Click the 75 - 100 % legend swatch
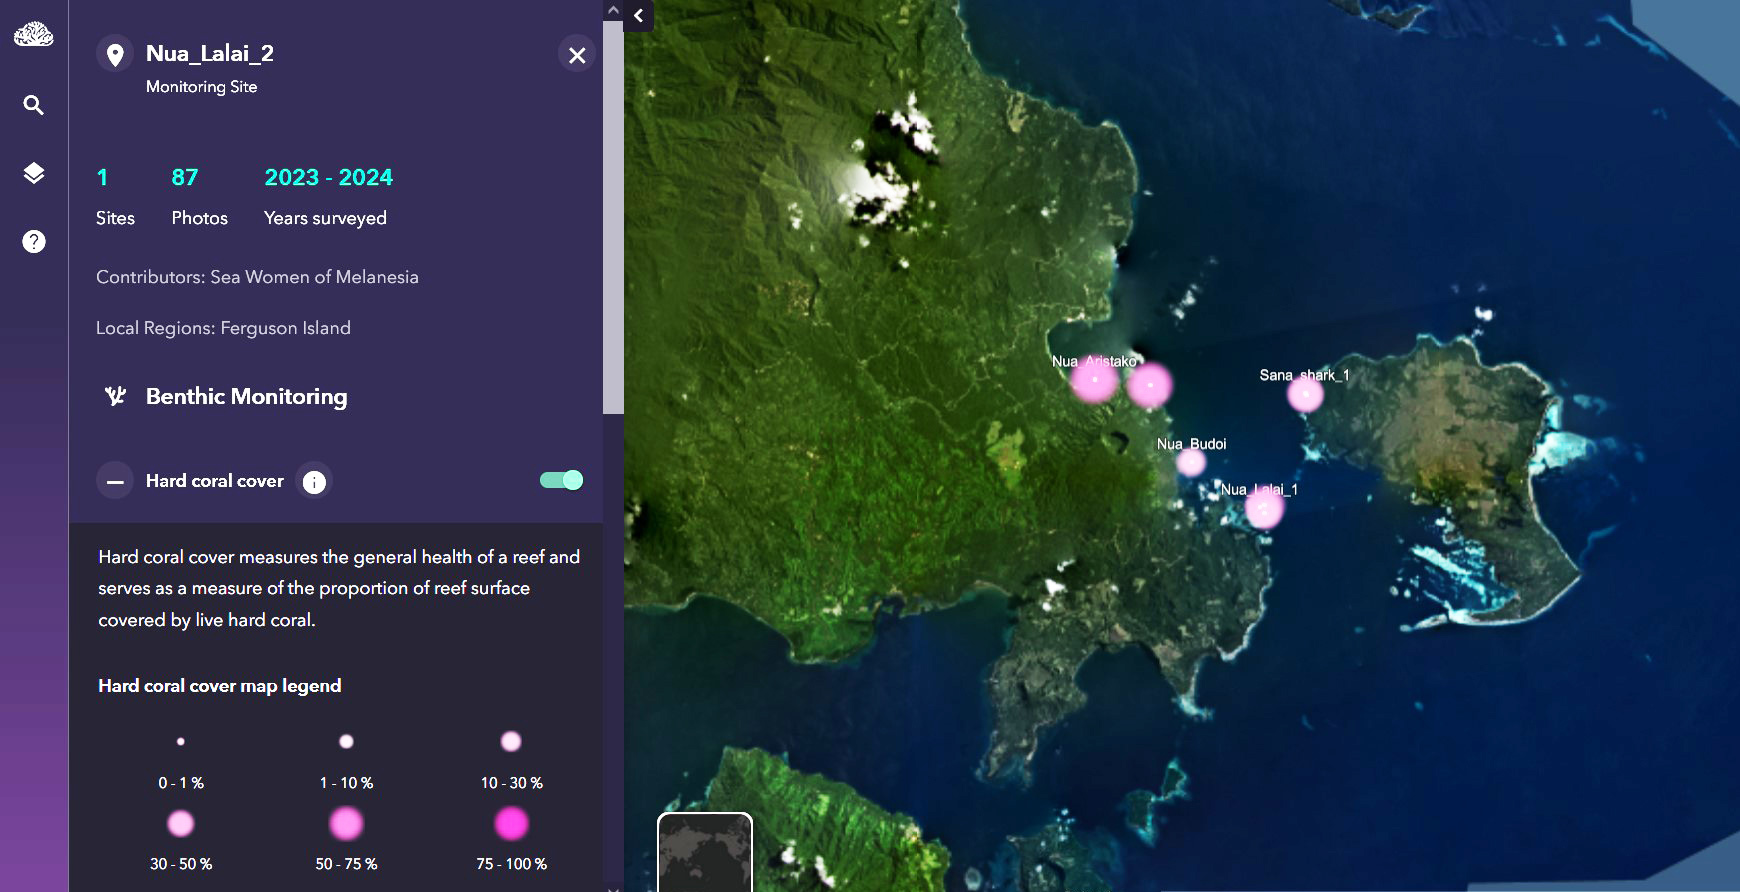 tap(511, 824)
